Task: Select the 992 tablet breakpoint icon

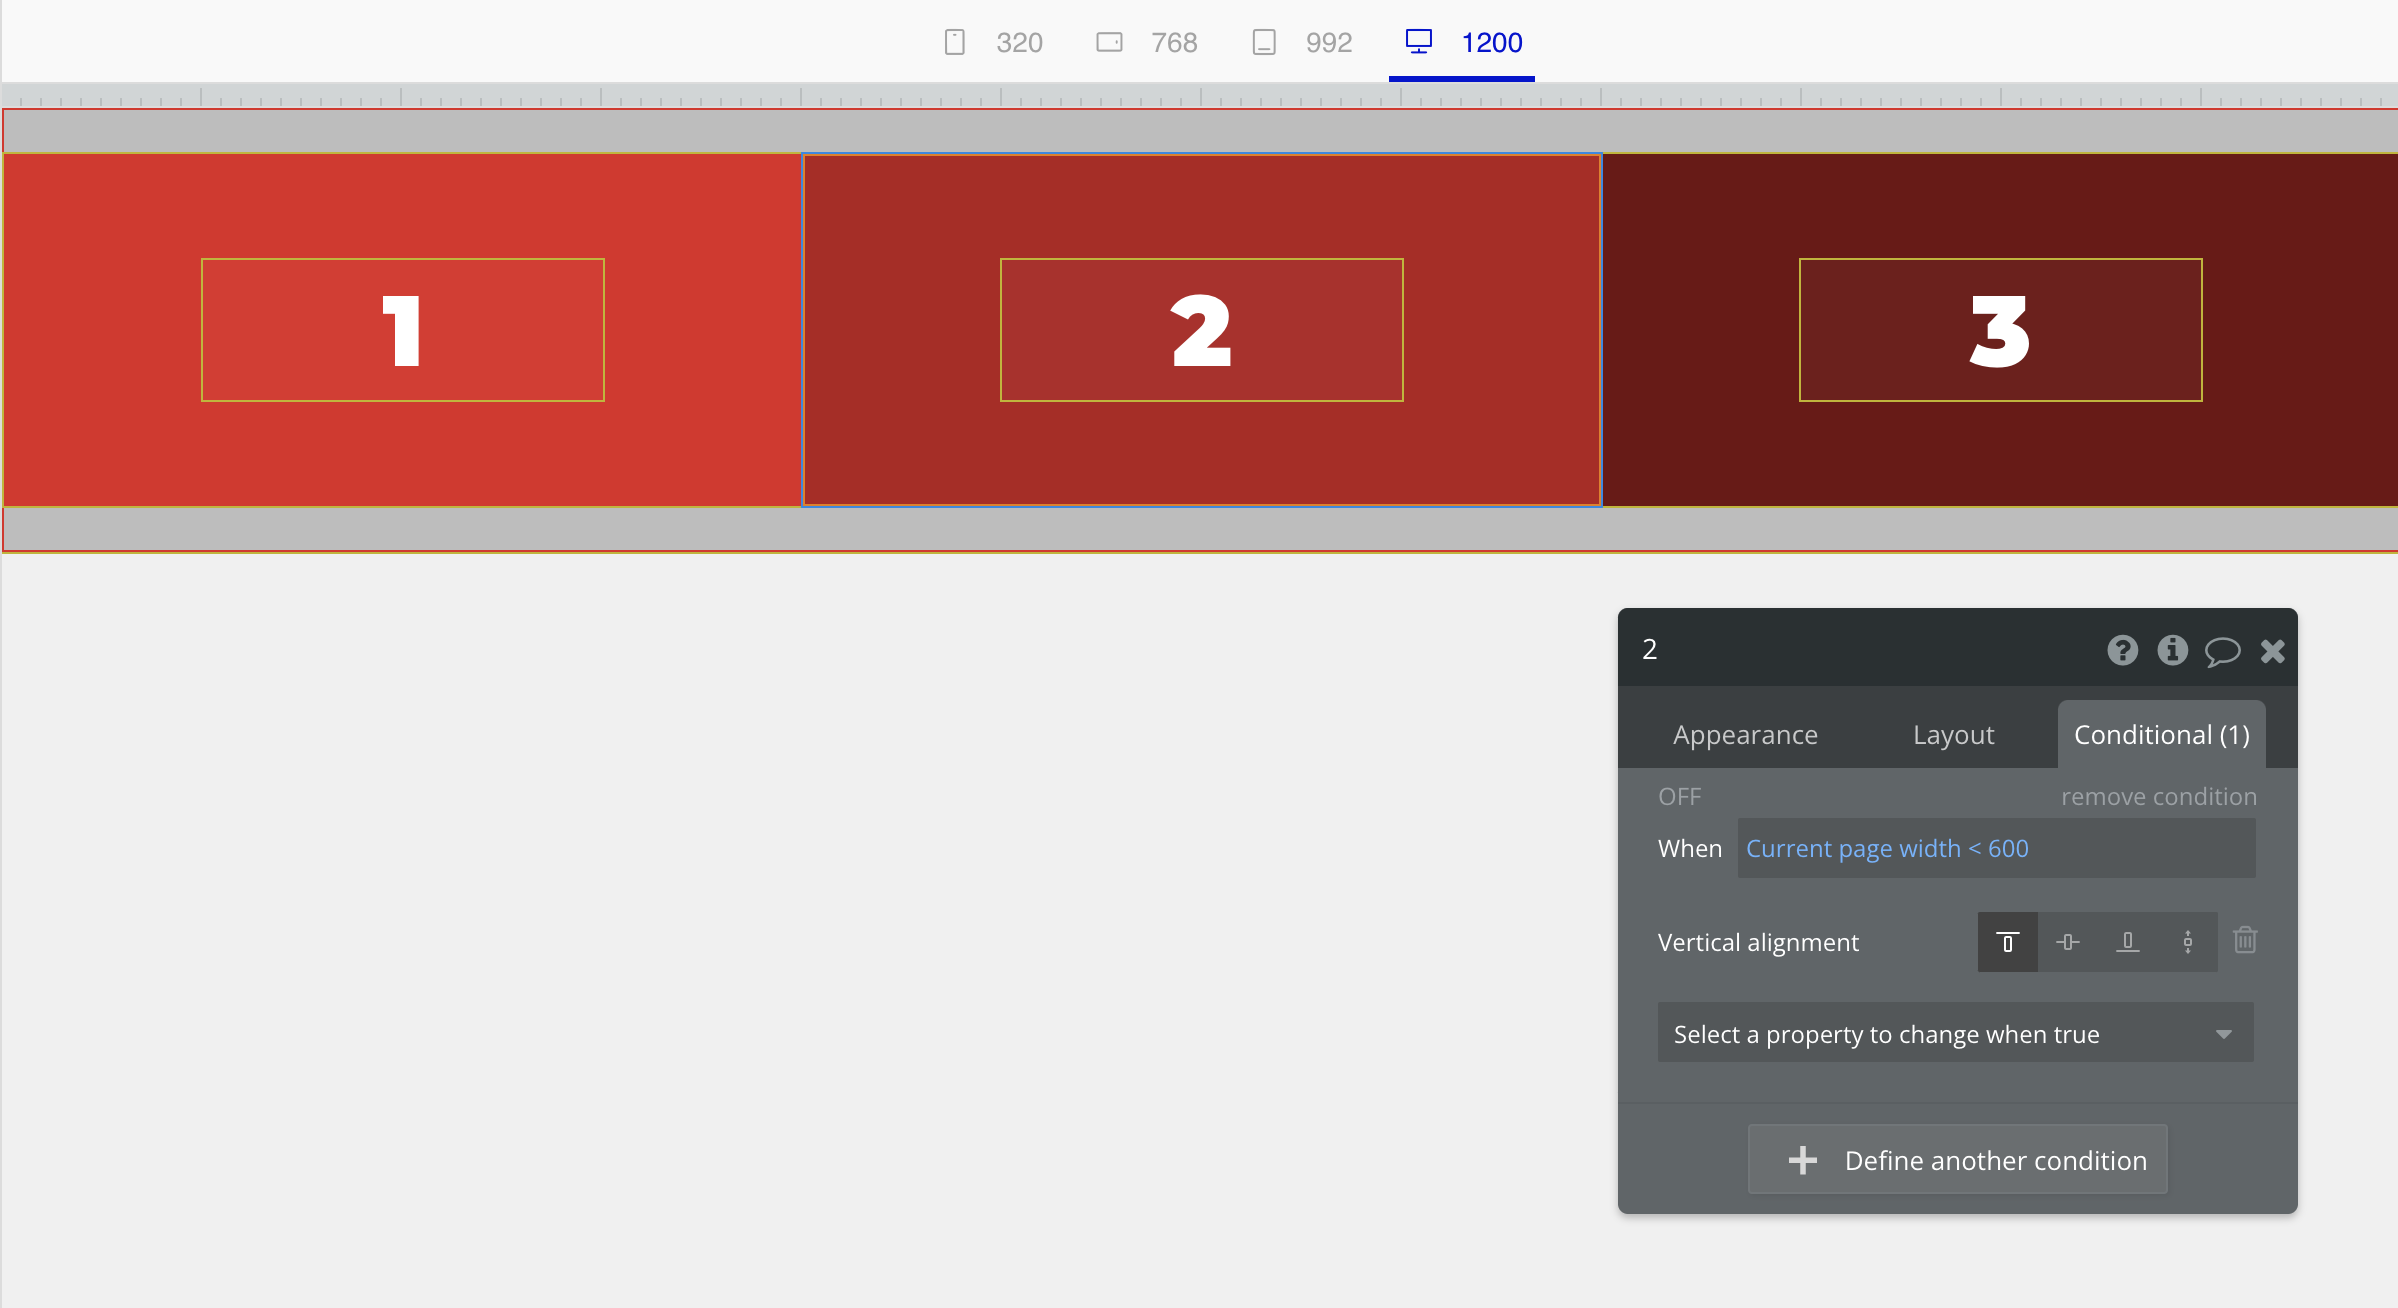Action: (x=1264, y=42)
